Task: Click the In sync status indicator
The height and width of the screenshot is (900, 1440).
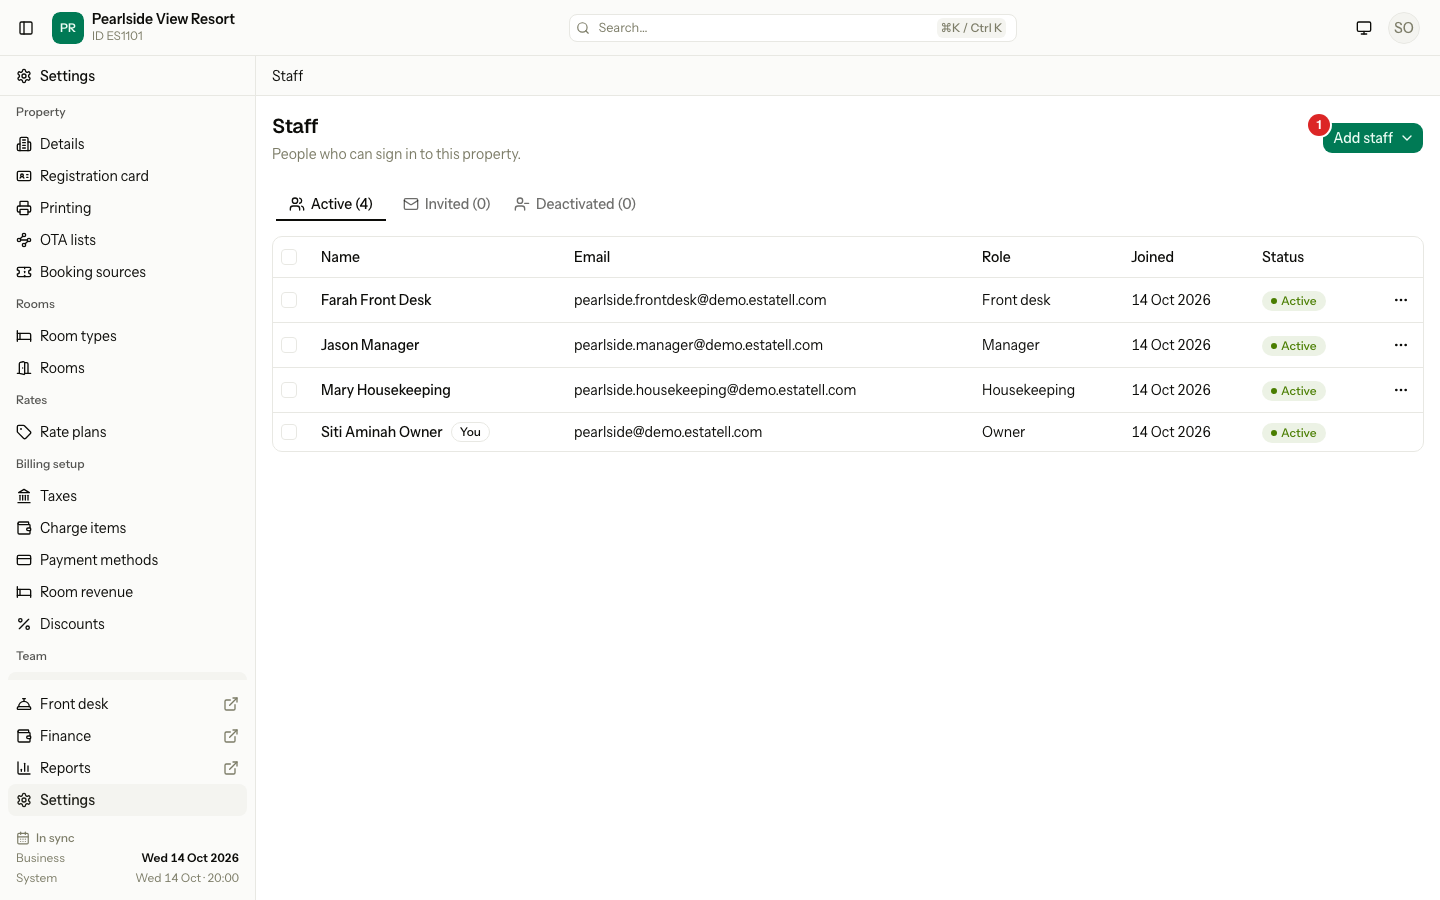Action: (x=46, y=838)
